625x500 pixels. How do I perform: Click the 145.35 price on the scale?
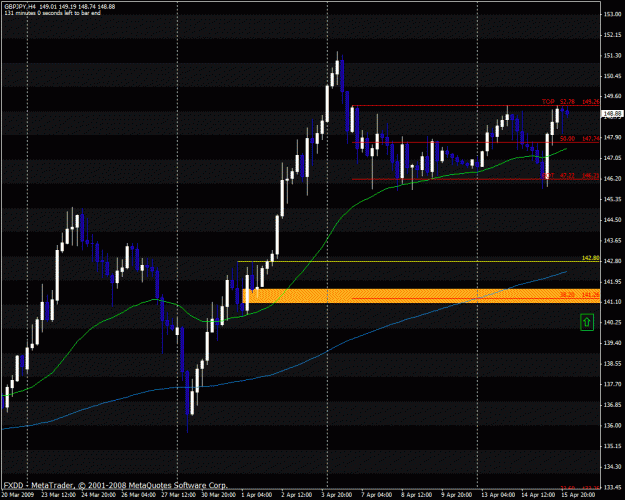[x=613, y=199]
